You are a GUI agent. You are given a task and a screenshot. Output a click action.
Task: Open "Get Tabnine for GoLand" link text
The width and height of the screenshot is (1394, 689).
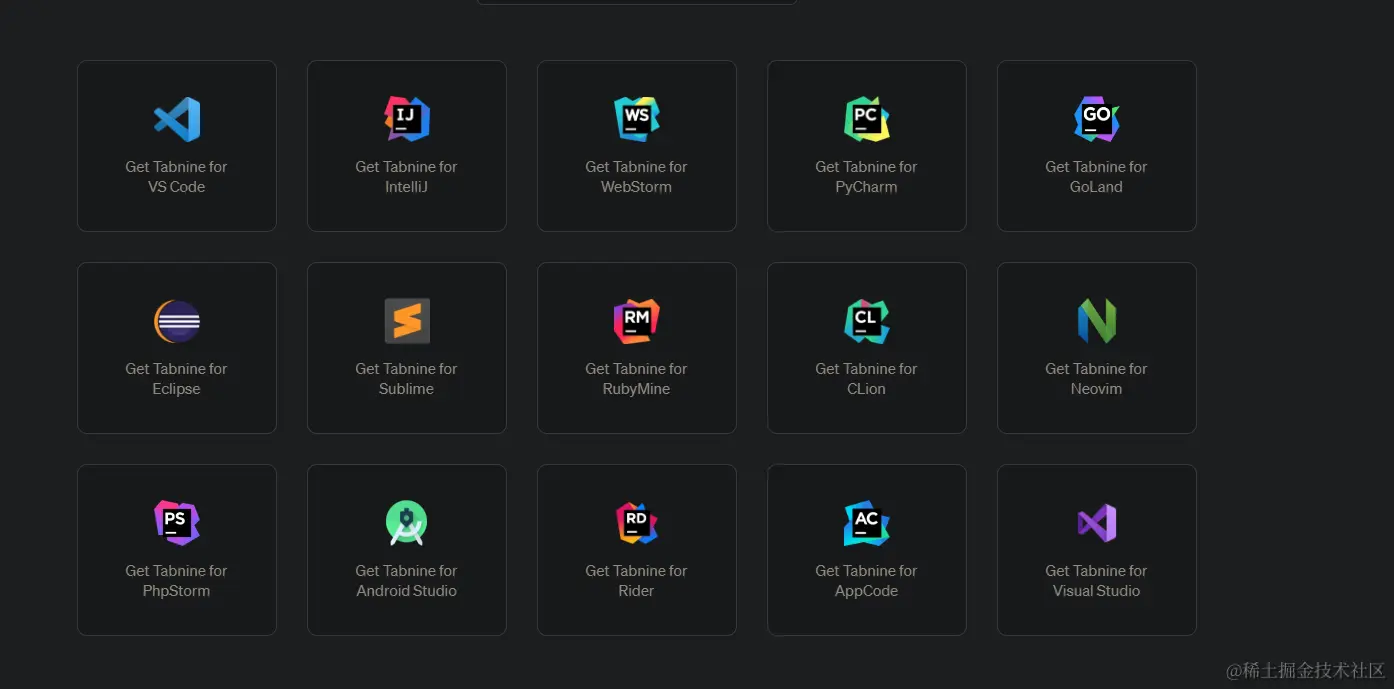coord(1097,177)
